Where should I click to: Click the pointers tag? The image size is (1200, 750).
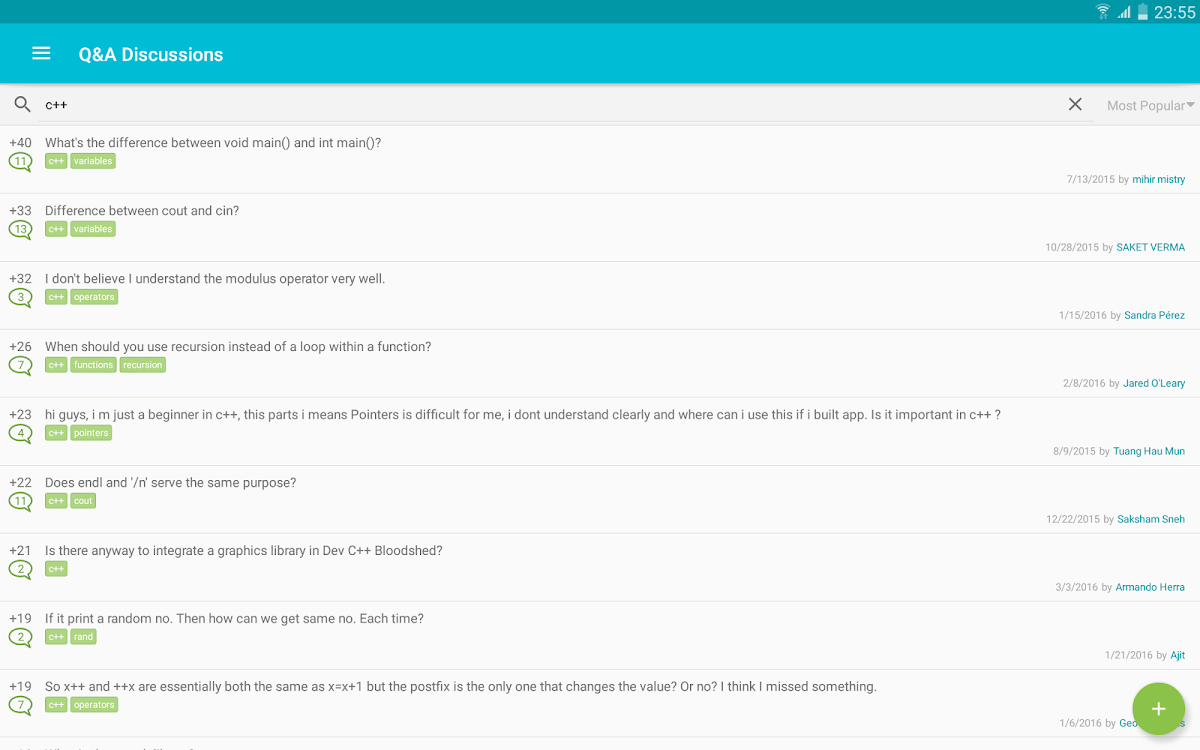[x=91, y=433]
